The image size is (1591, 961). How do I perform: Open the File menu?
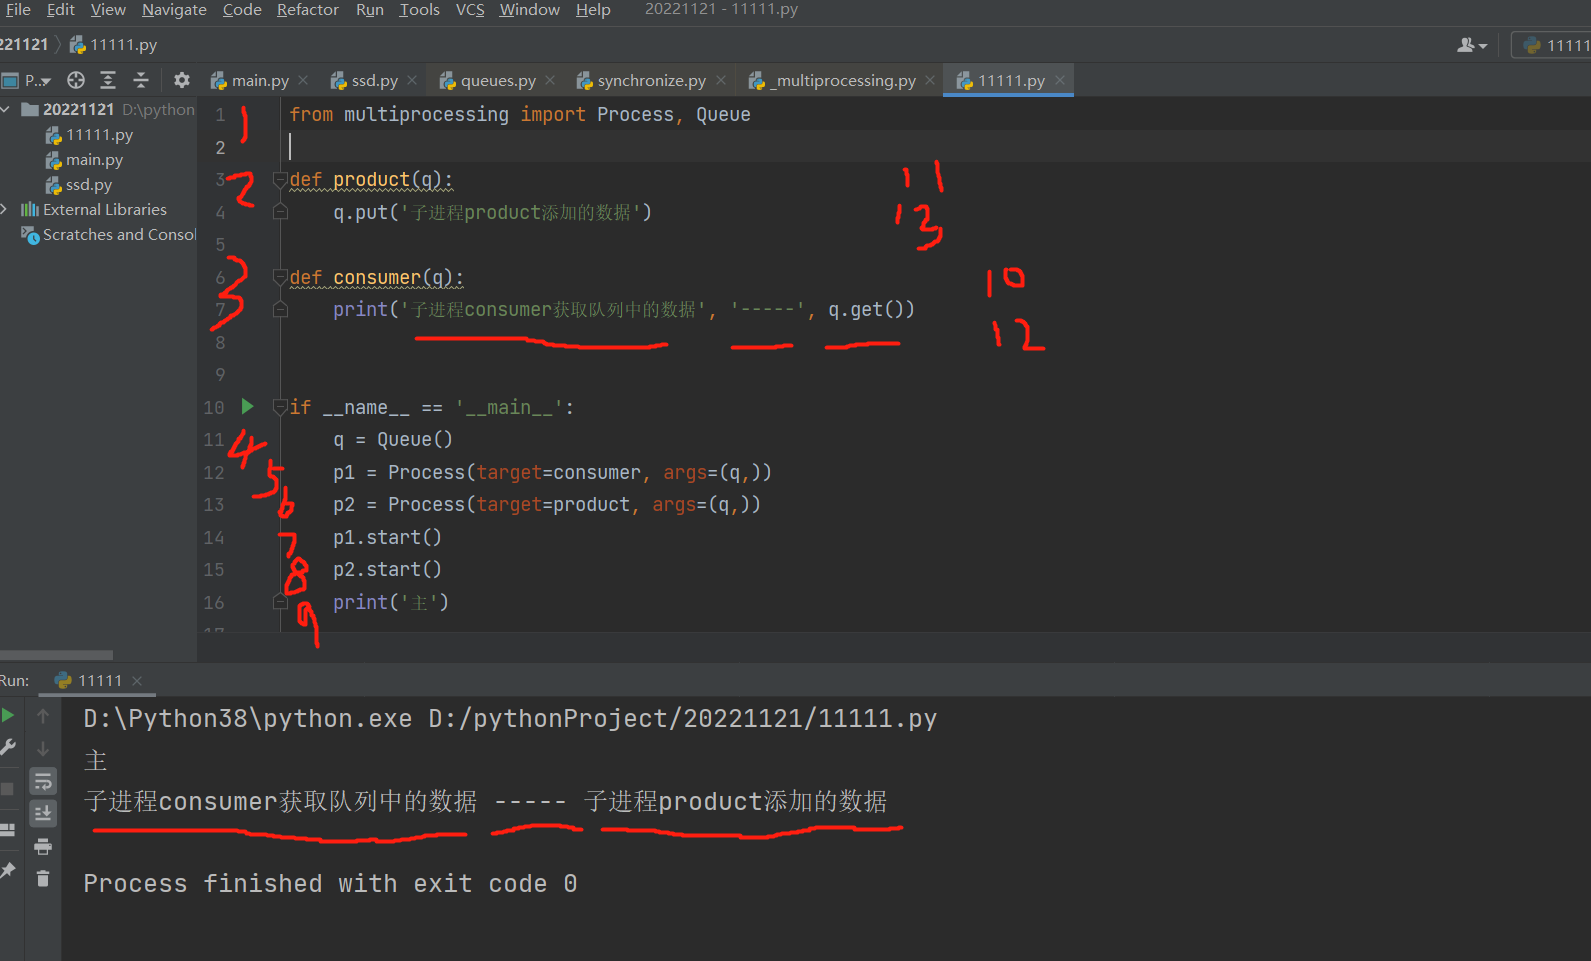(x=18, y=10)
